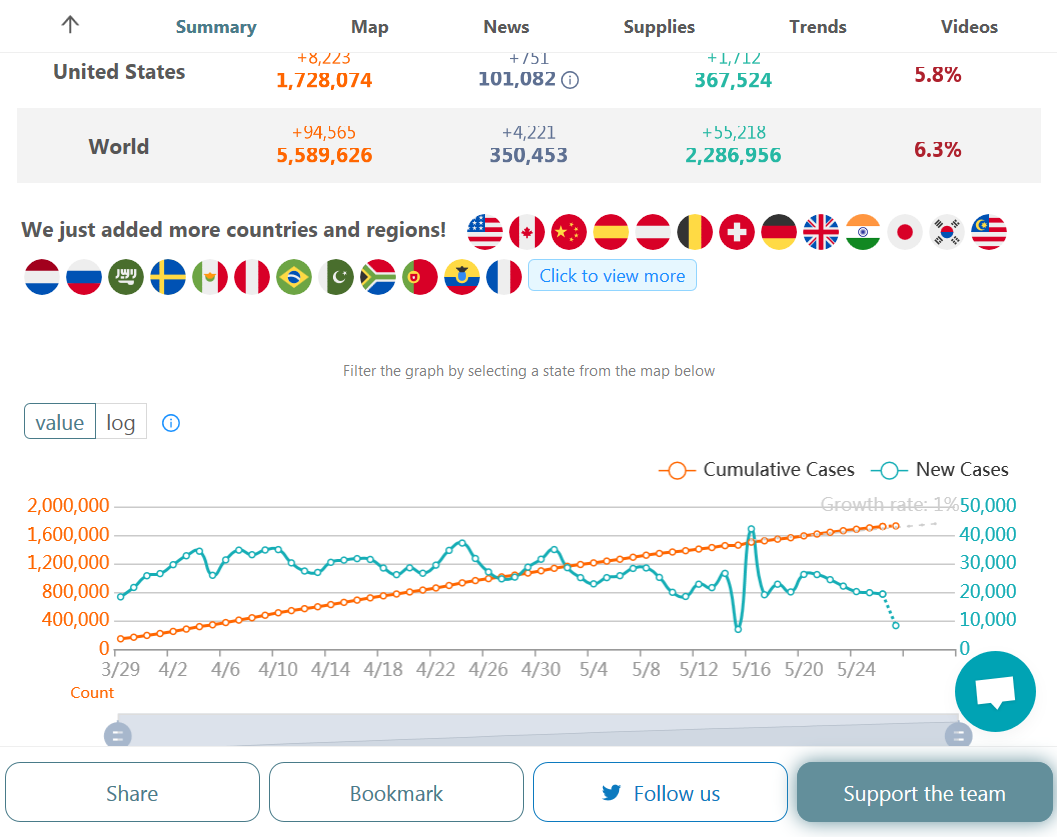Toggle the New Cases legend series
Screen dimensions: 1057x837
[939, 470]
